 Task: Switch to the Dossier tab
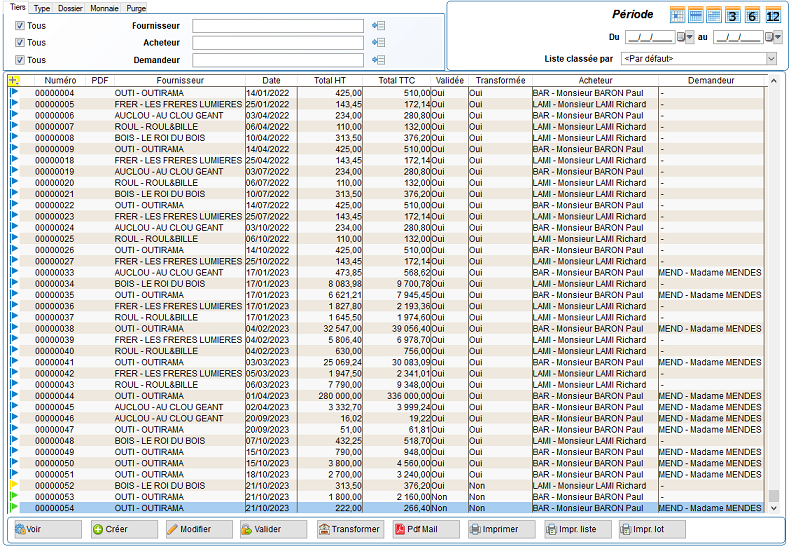[70, 7]
